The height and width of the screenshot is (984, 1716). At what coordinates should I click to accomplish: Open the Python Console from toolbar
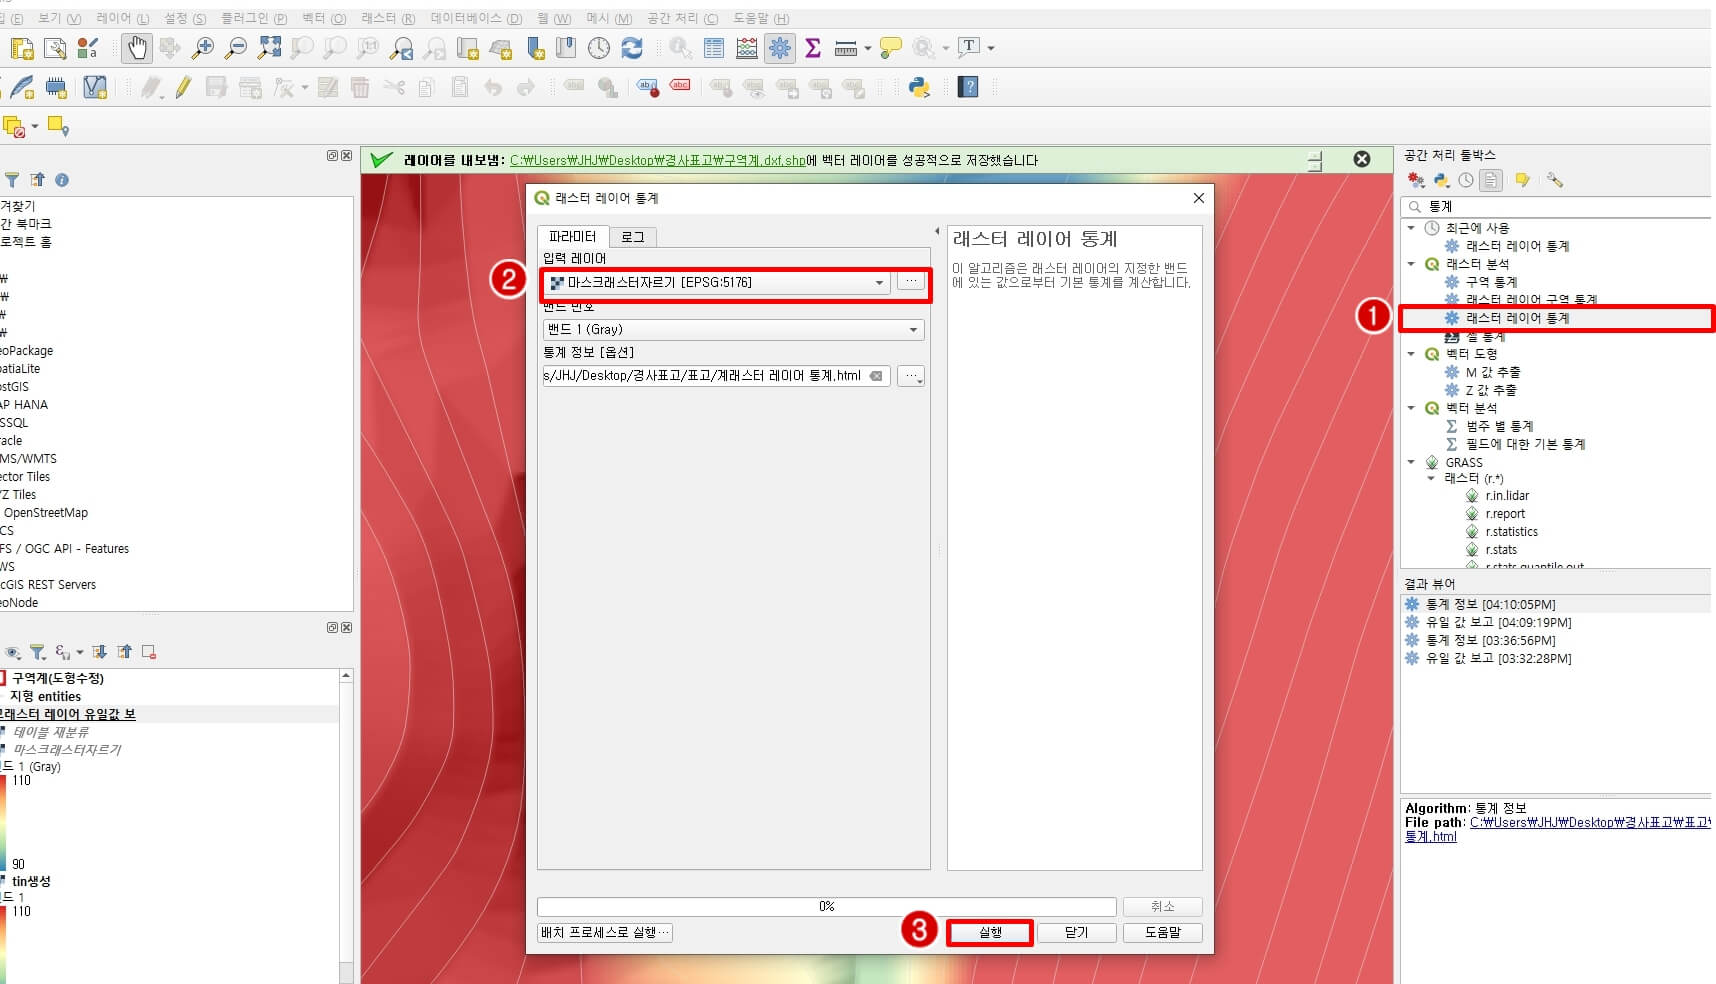pyautogui.click(x=919, y=87)
